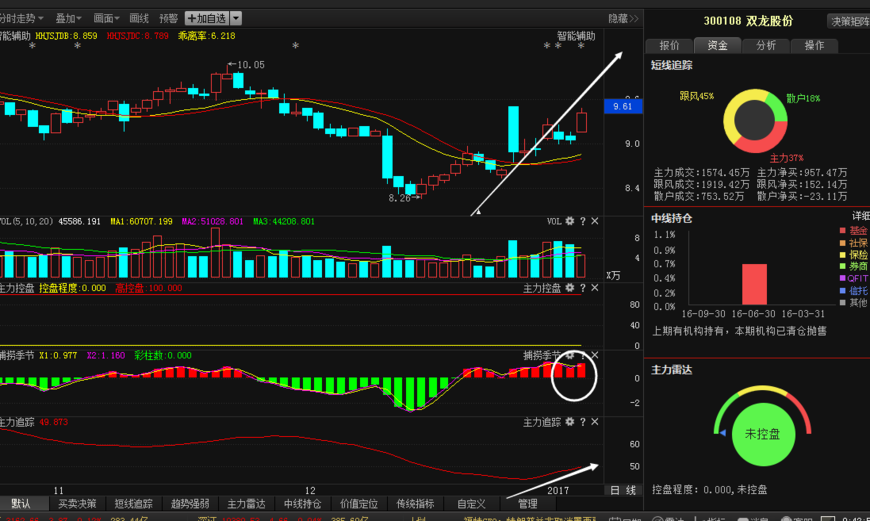Click the 主力37% donut label
Viewport: 870px width, 521px height.
[786, 158]
